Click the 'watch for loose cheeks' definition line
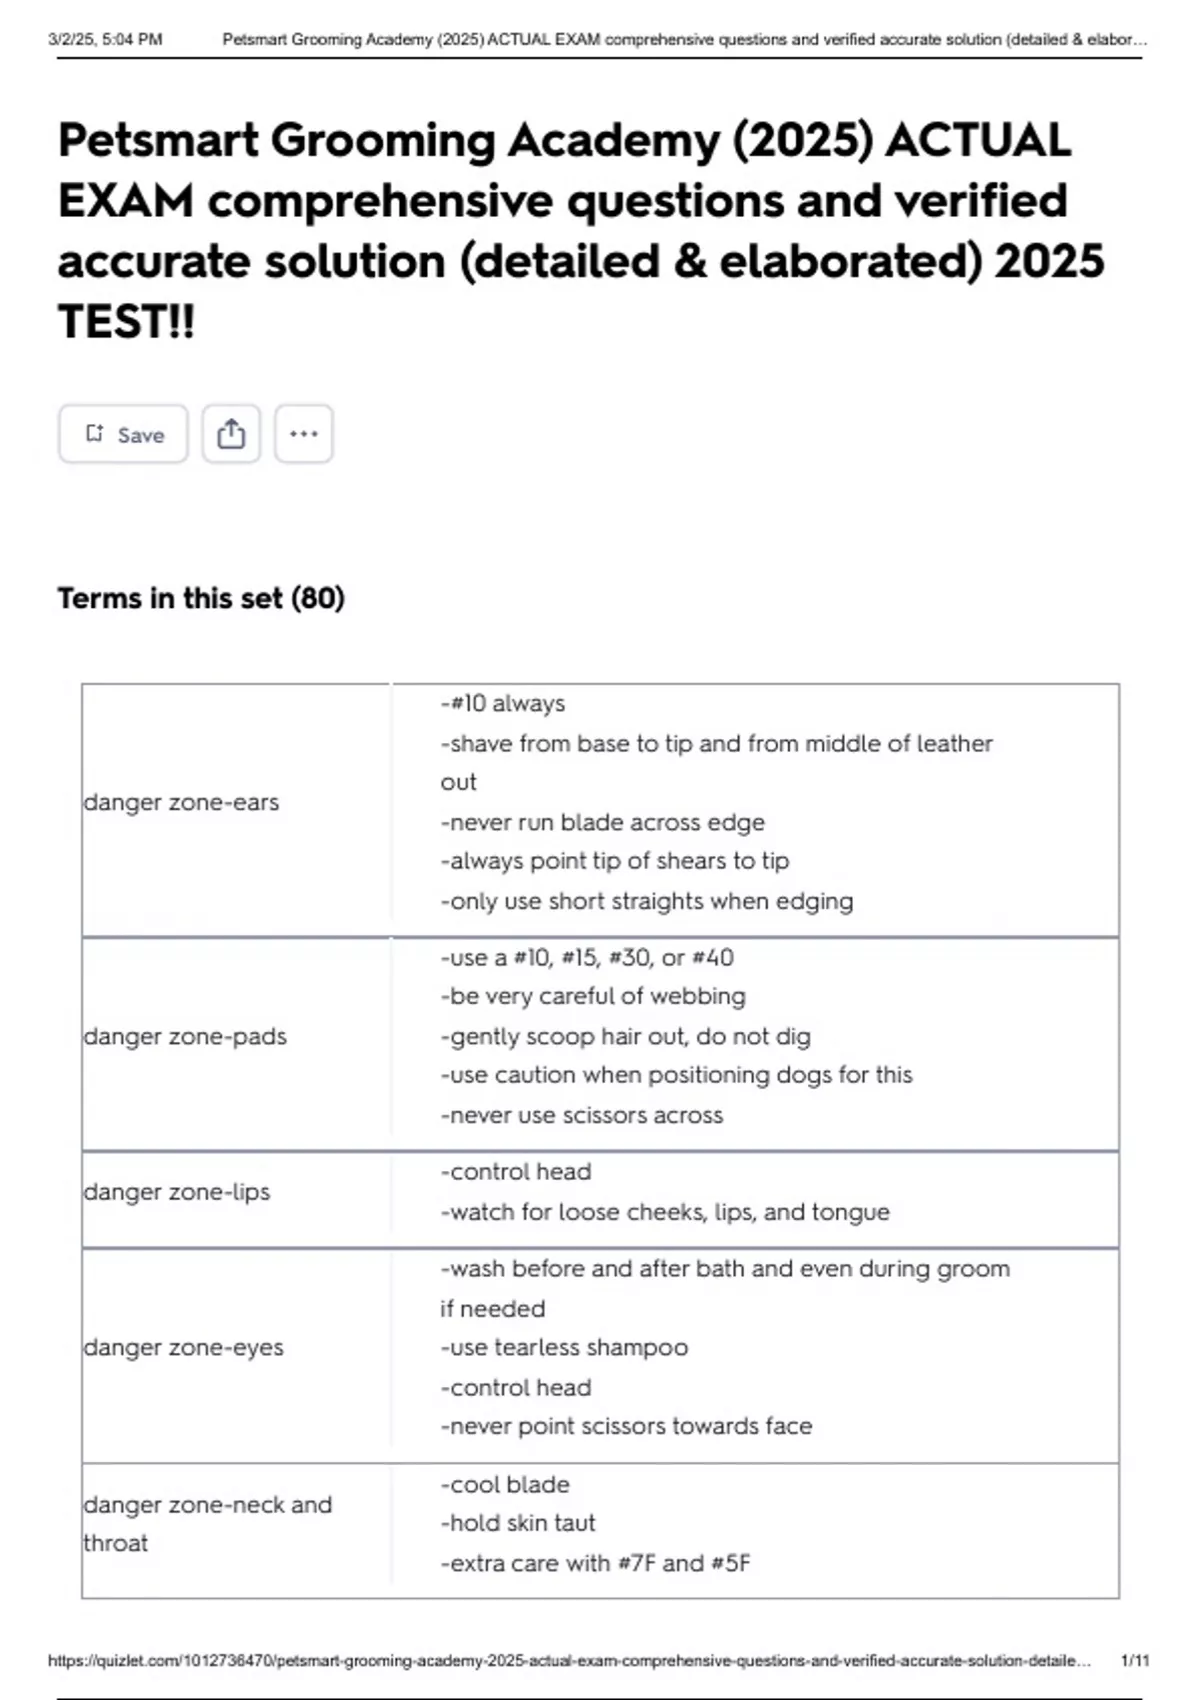The height and width of the screenshot is (1700, 1200). pos(665,1212)
